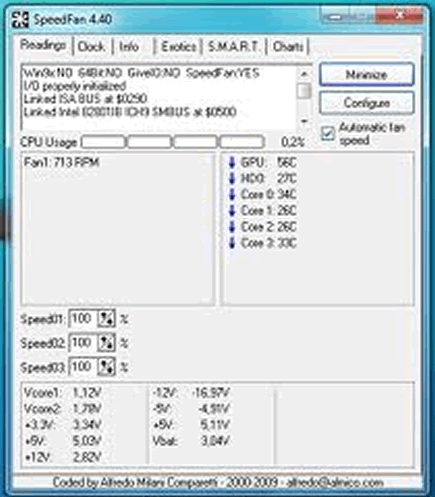
Task: Click the log box scrollbar thumb
Action: 304,91
